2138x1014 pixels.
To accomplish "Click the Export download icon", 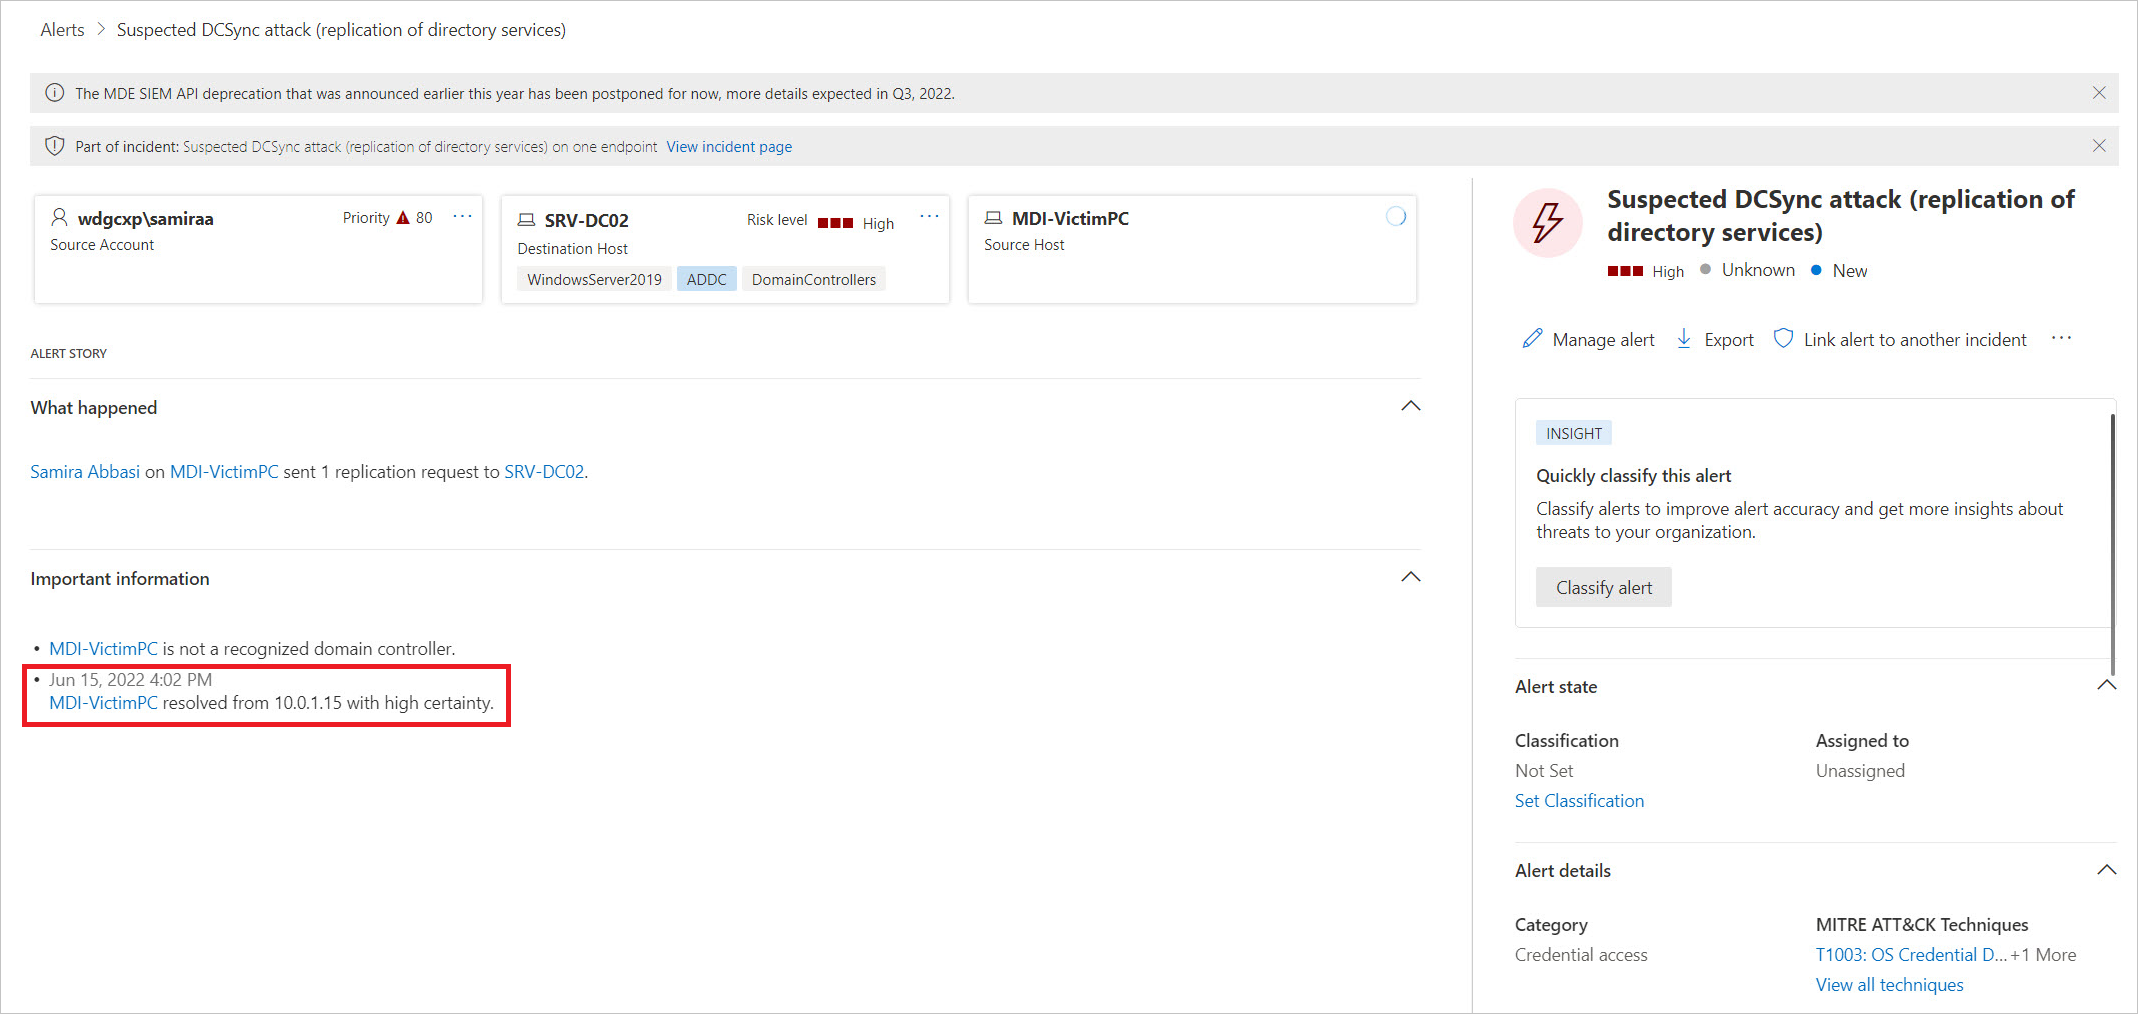I will click(1684, 339).
